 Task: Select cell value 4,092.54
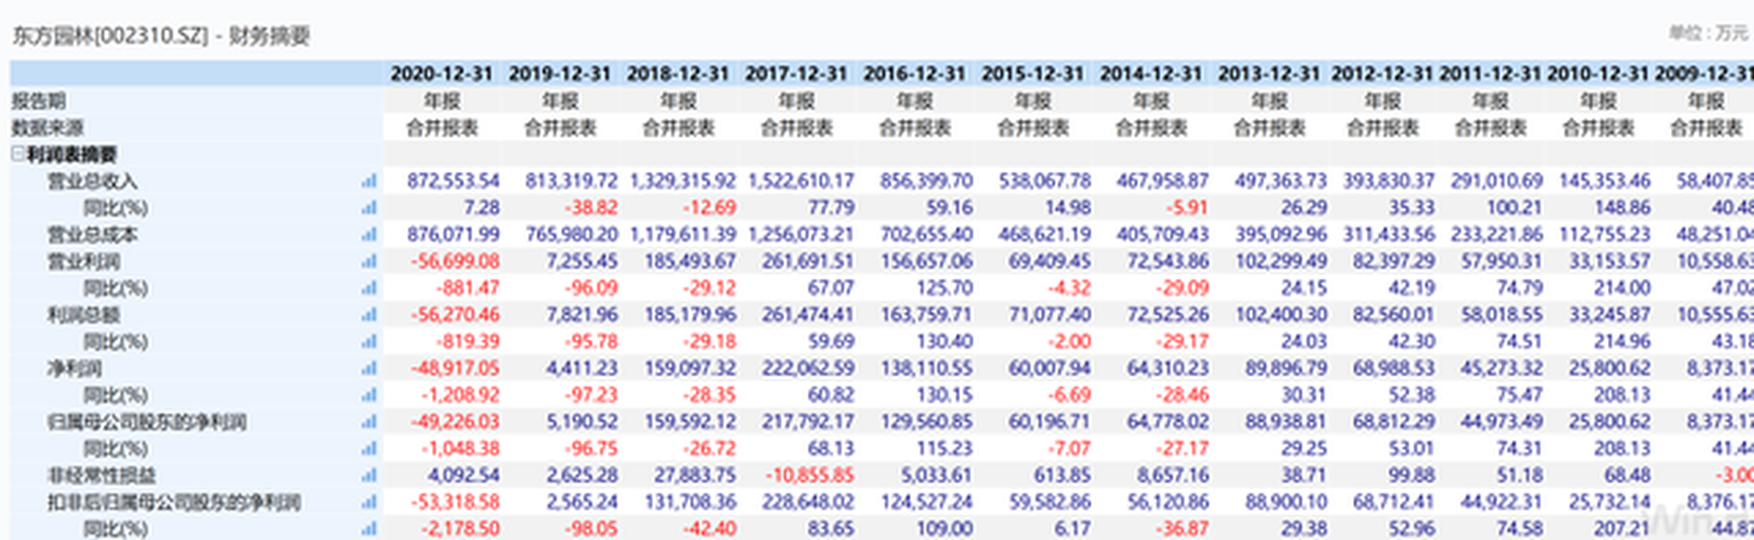click(462, 475)
